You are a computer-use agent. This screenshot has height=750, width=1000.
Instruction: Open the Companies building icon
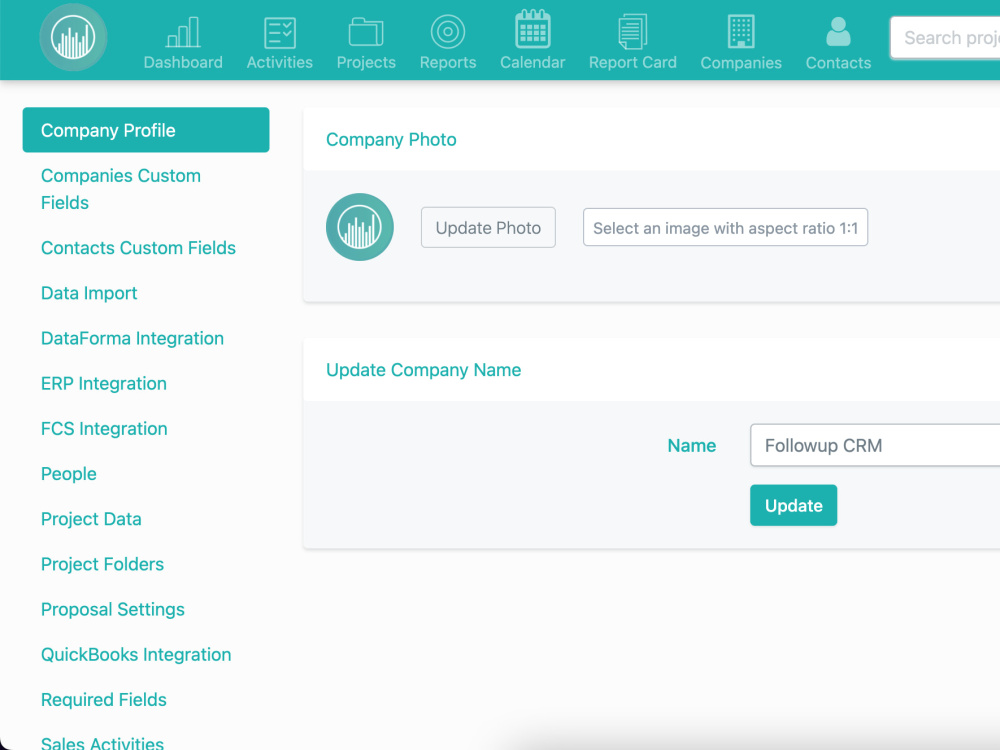pyautogui.click(x=741, y=32)
